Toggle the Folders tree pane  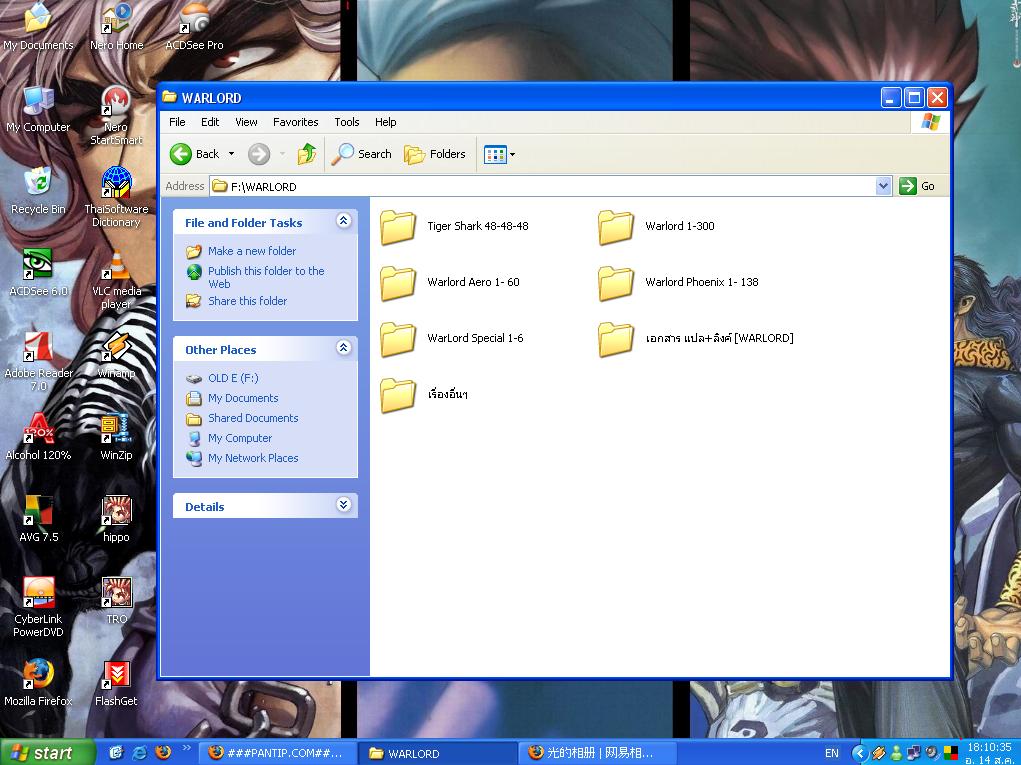point(435,154)
